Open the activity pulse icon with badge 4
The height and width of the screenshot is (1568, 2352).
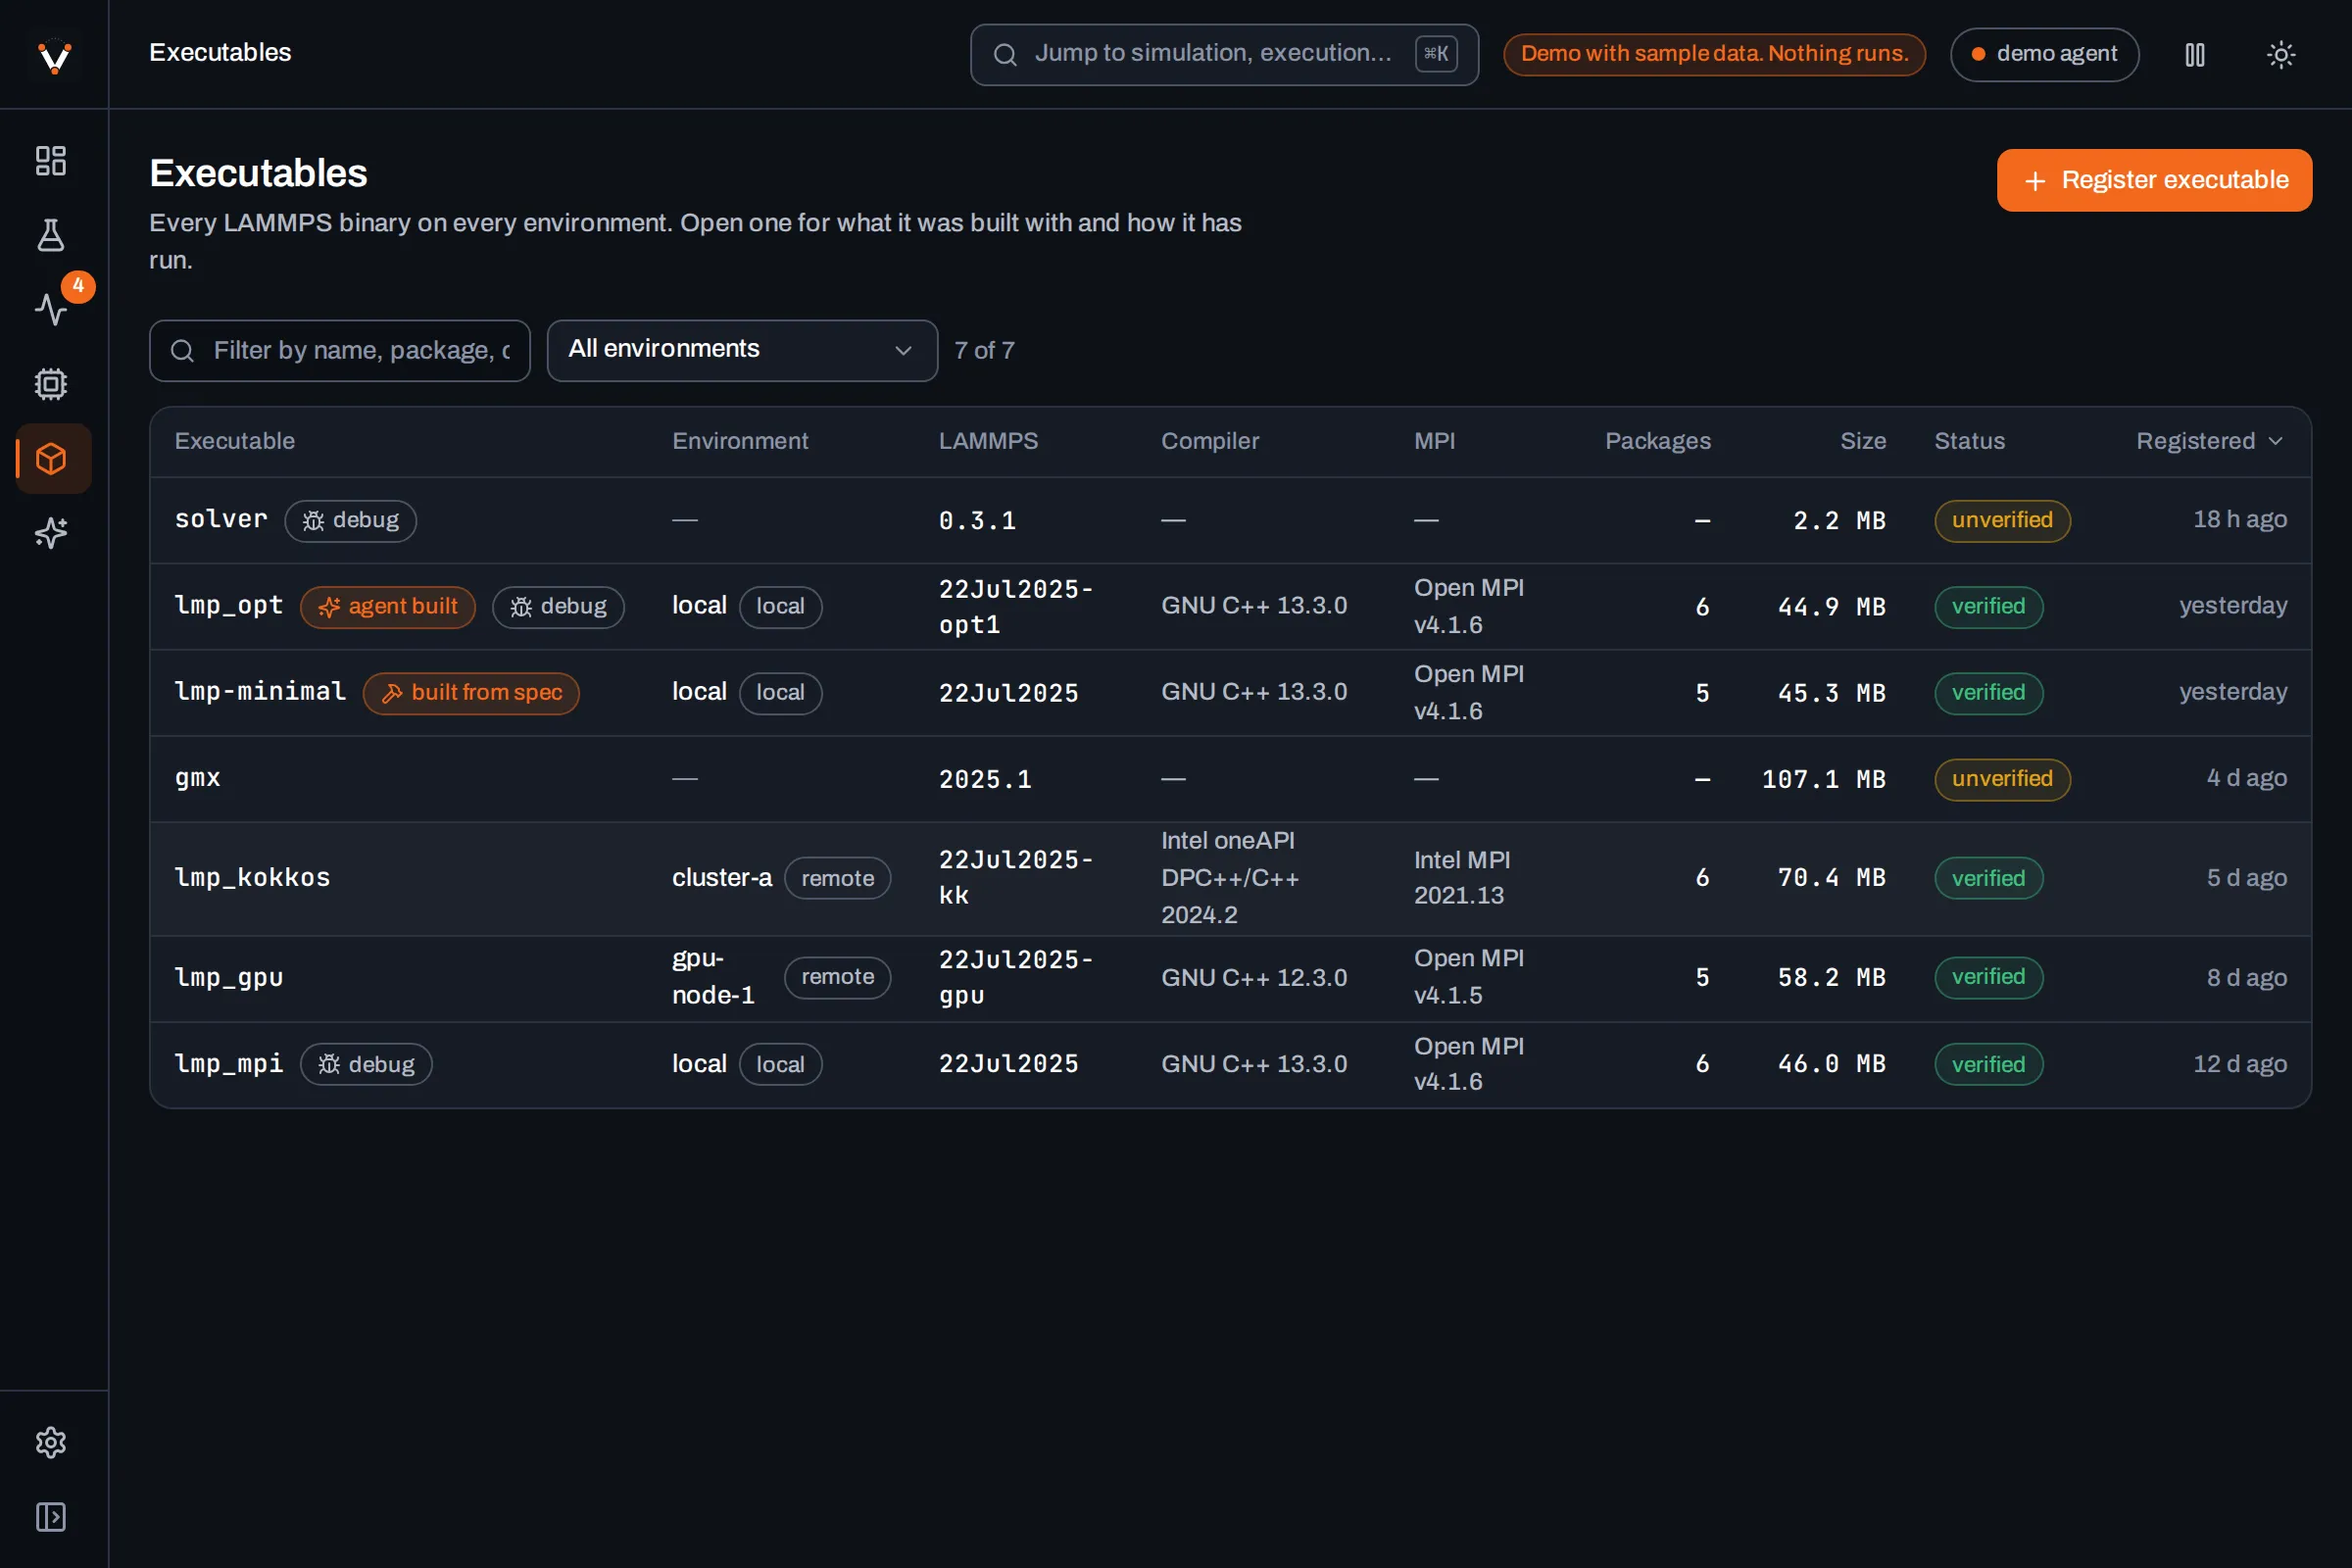(51, 309)
